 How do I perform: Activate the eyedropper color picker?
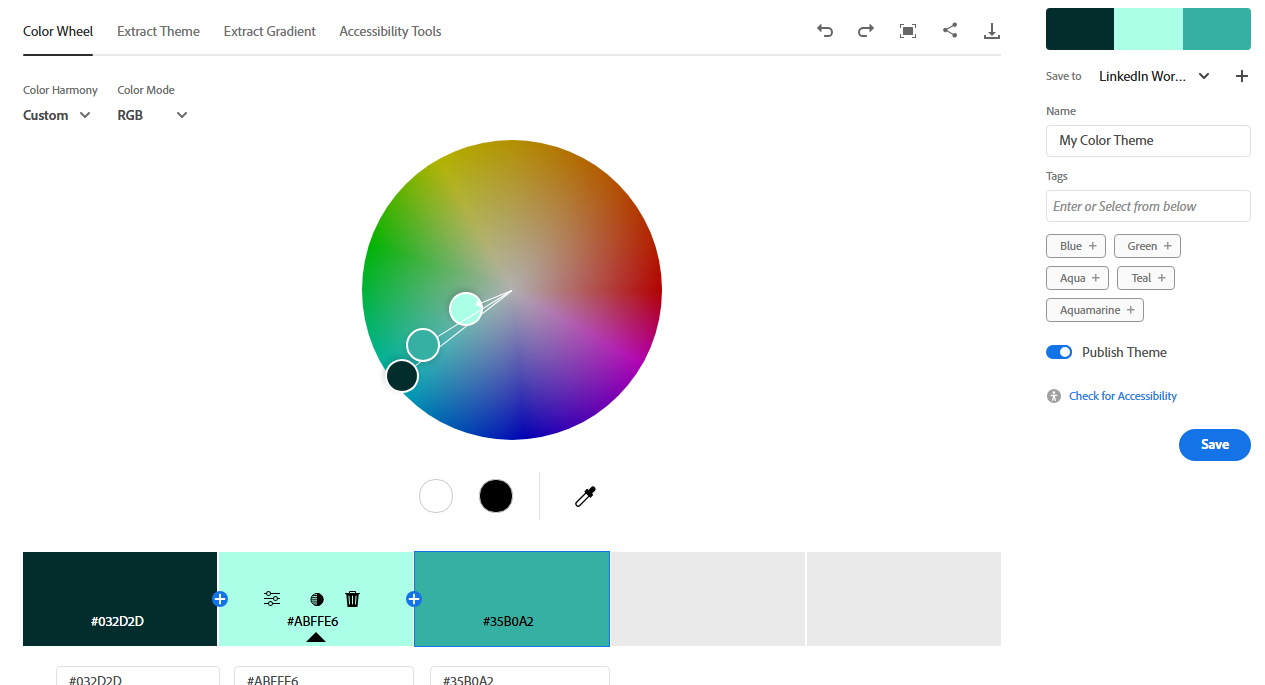tap(585, 496)
